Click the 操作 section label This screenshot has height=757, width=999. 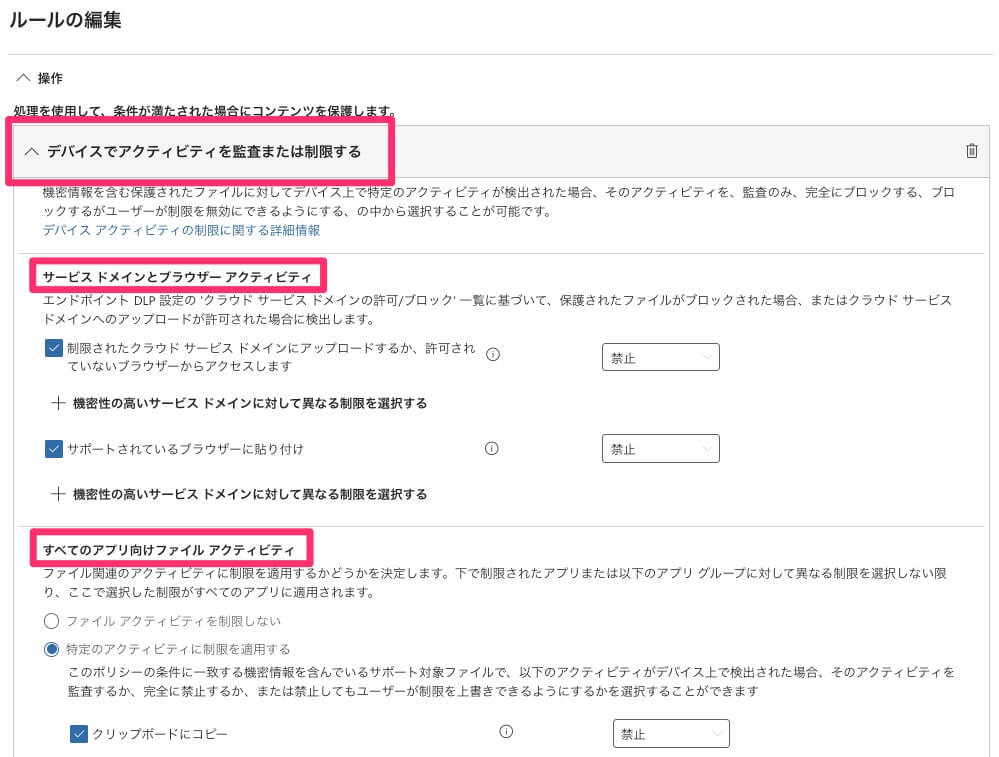coord(50,78)
